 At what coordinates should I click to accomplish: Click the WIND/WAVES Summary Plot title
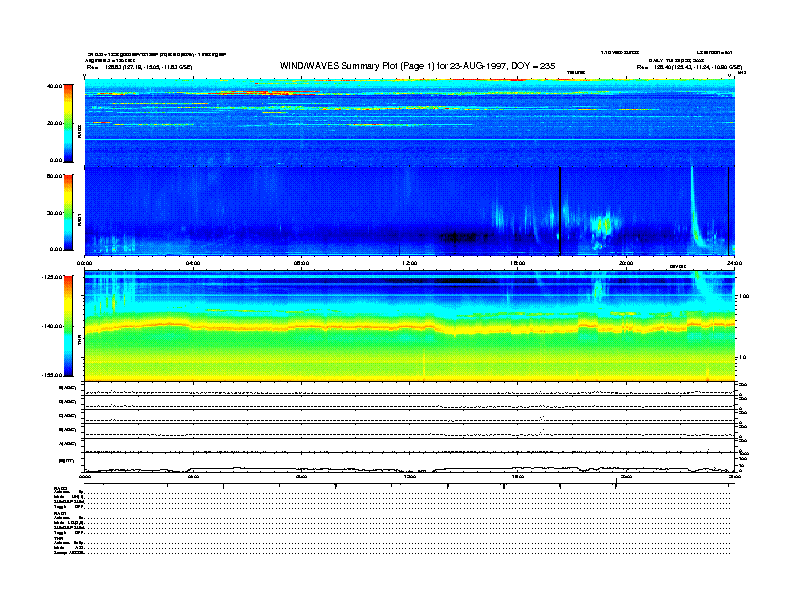[x=417, y=66]
